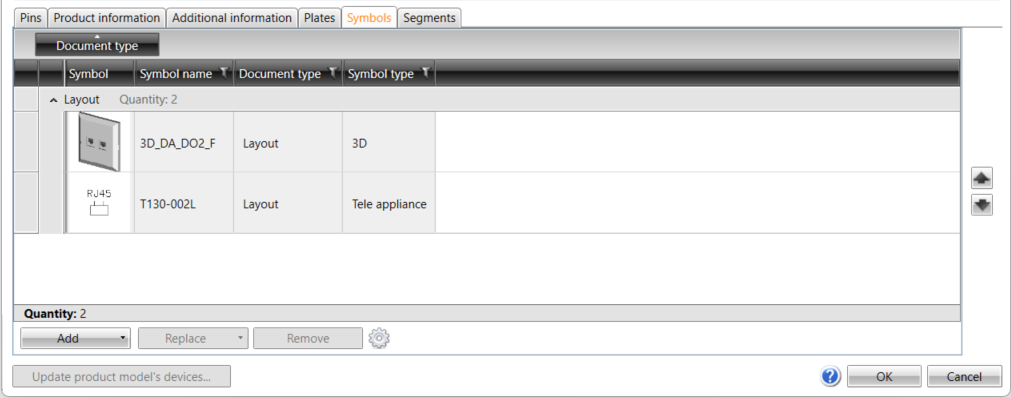1011x398 pixels.
Task: Select the RJ45 symbol thumbnail
Action: (x=99, y=203)
